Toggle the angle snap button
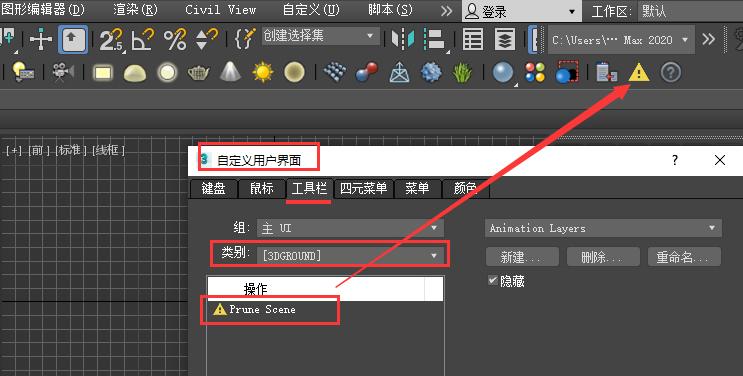The height and width of the screenshot is (376, 743). pos(143,40)
